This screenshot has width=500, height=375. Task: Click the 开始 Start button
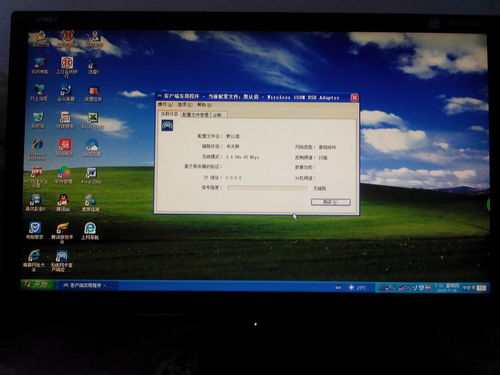pyautogui.click(x=37, y=284)
